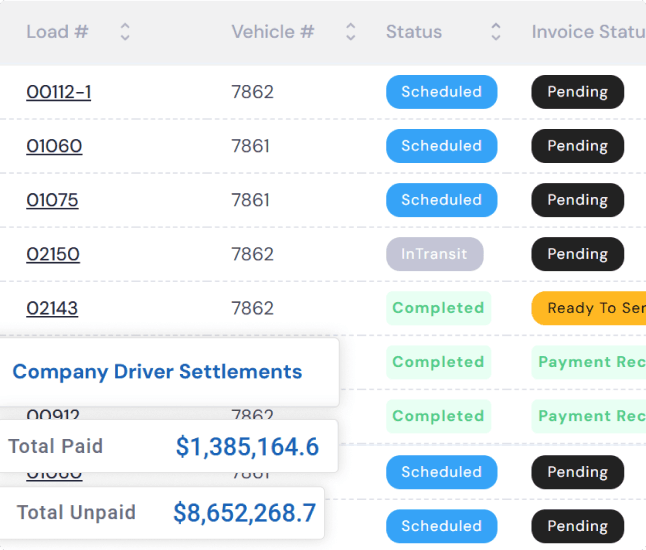This screenshot has width=646, height=550.
Task: Select vehicle 7862 cell in row 02150
Action: click(x=252, y=254)
